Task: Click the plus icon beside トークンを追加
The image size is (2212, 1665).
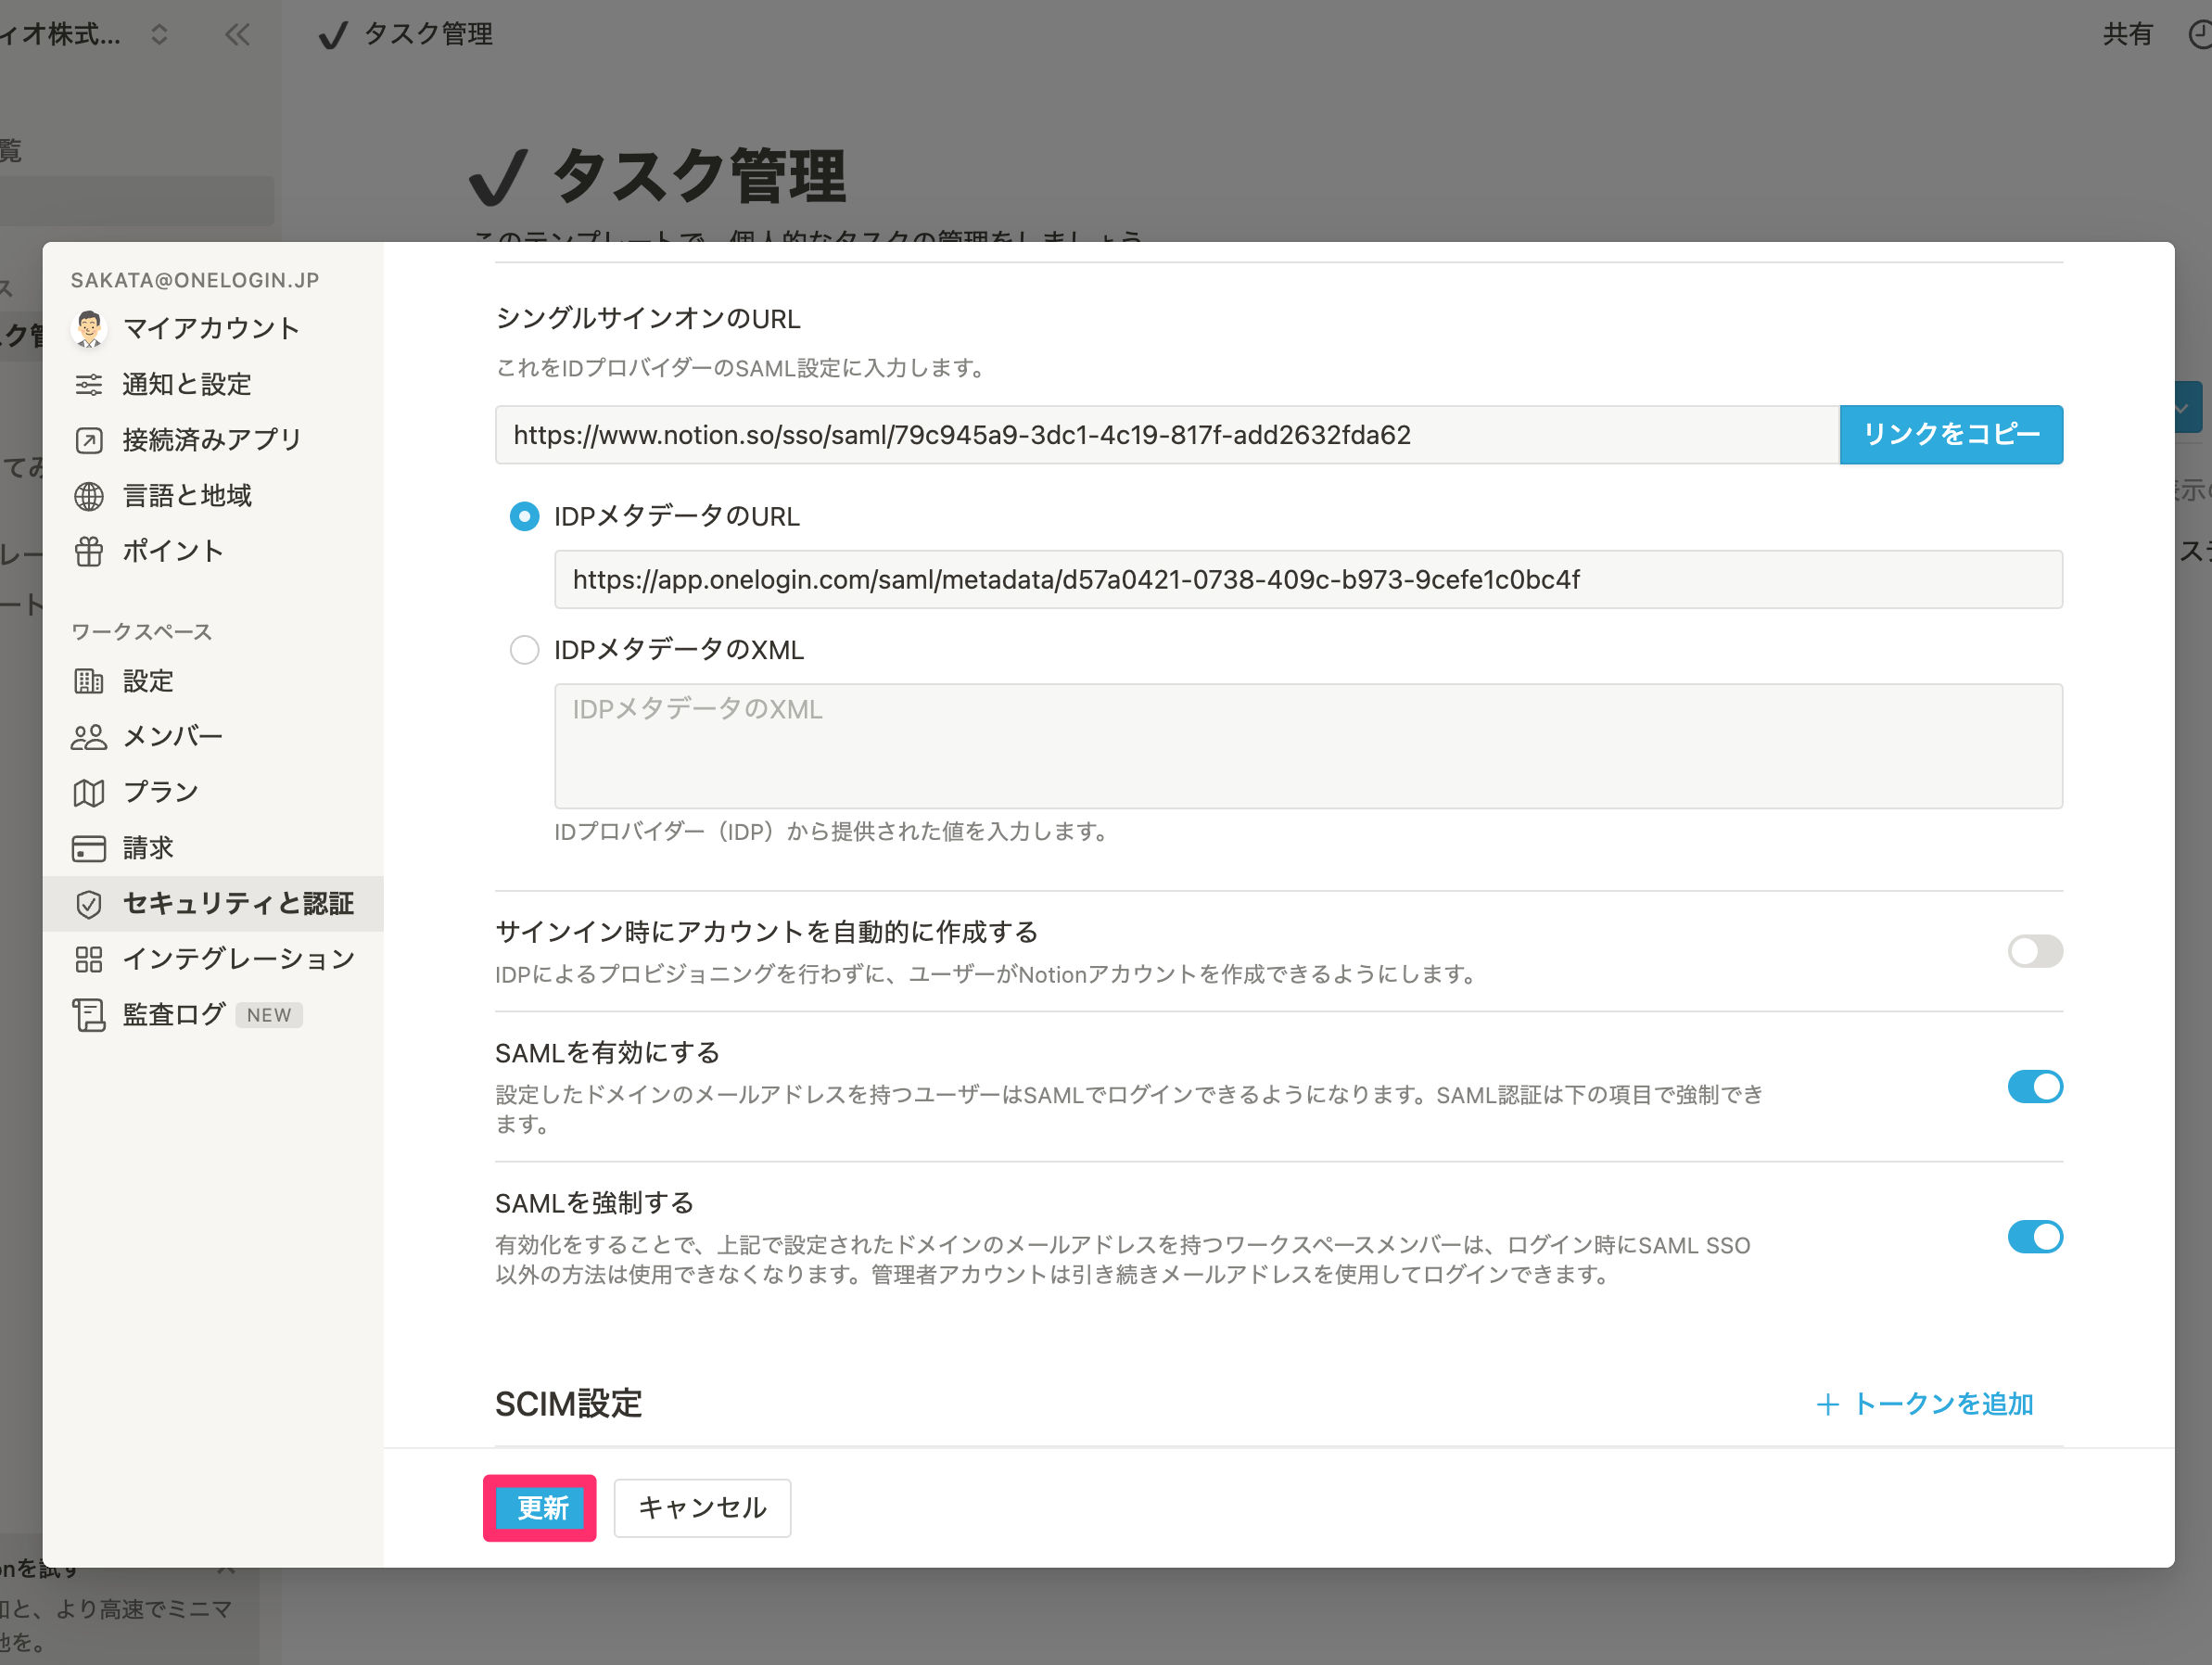Action: pos(1827,1404)
